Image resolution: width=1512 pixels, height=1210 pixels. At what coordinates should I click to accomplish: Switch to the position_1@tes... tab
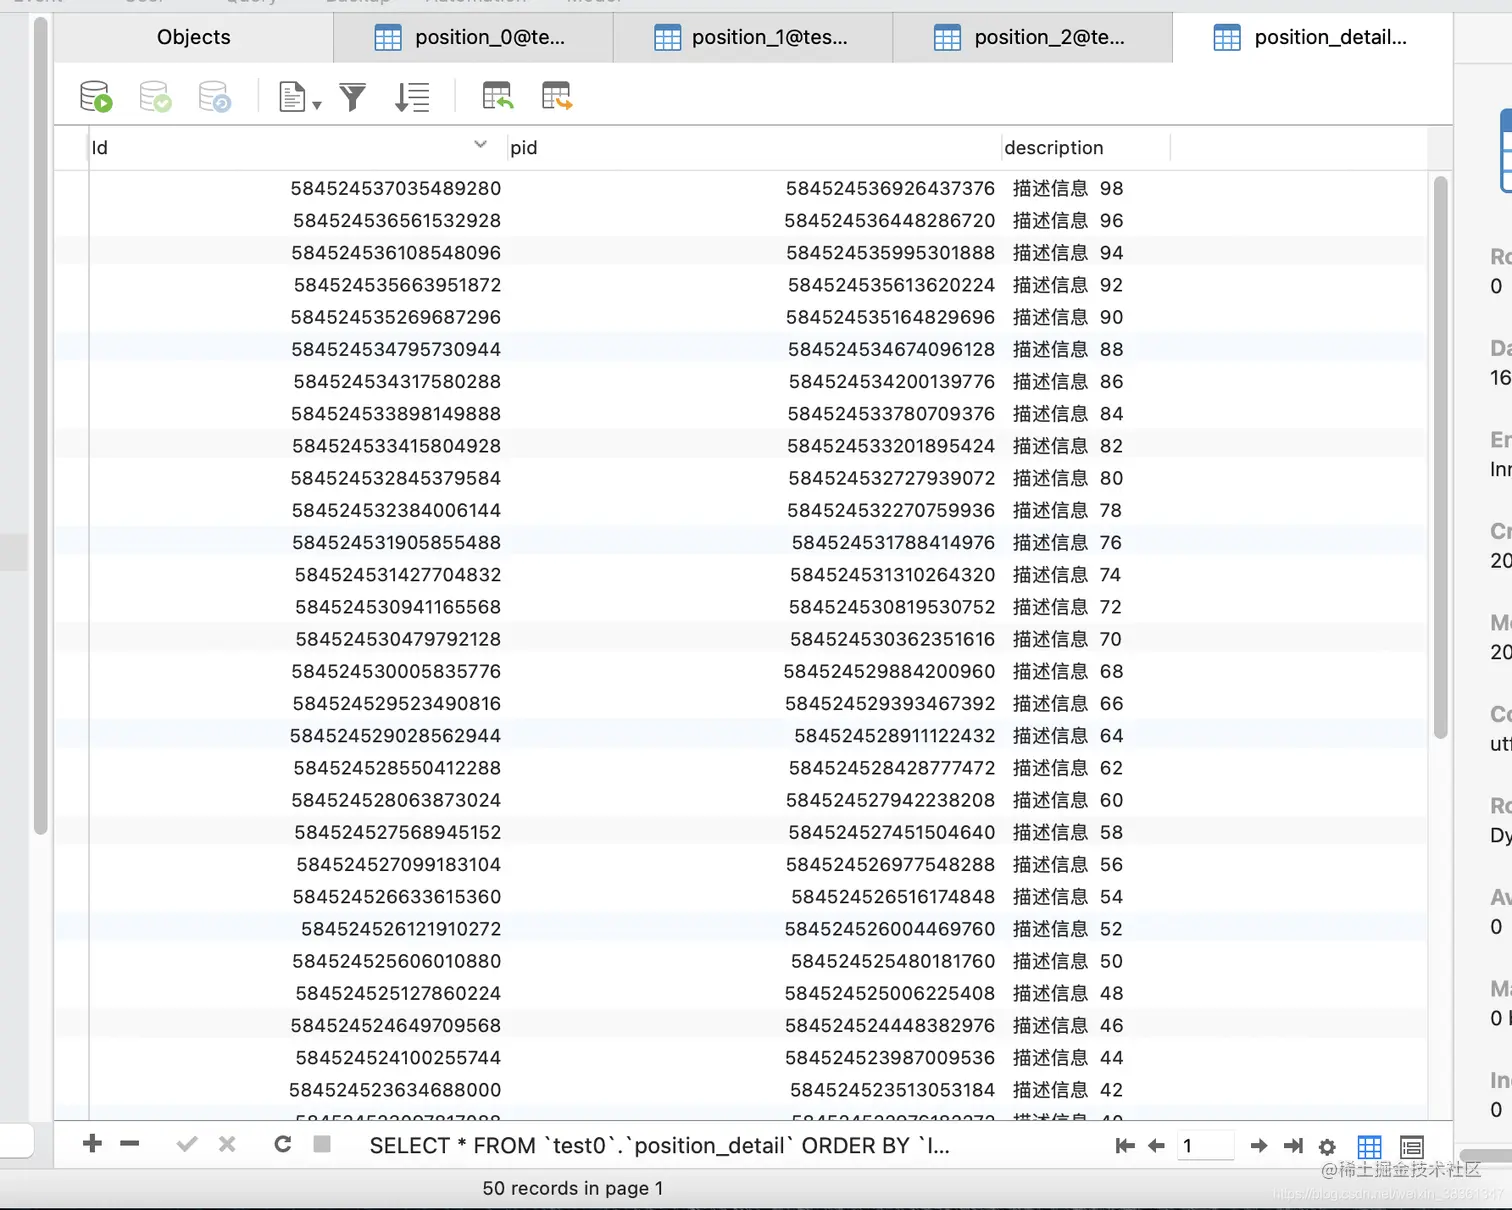coord(753,37)
